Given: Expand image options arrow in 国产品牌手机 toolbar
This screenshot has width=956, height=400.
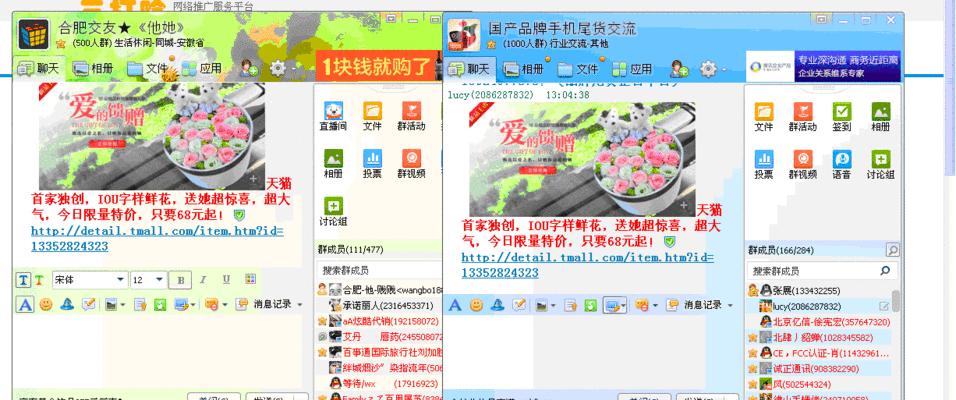Looking at the screenshot, I should pos(551,305).
